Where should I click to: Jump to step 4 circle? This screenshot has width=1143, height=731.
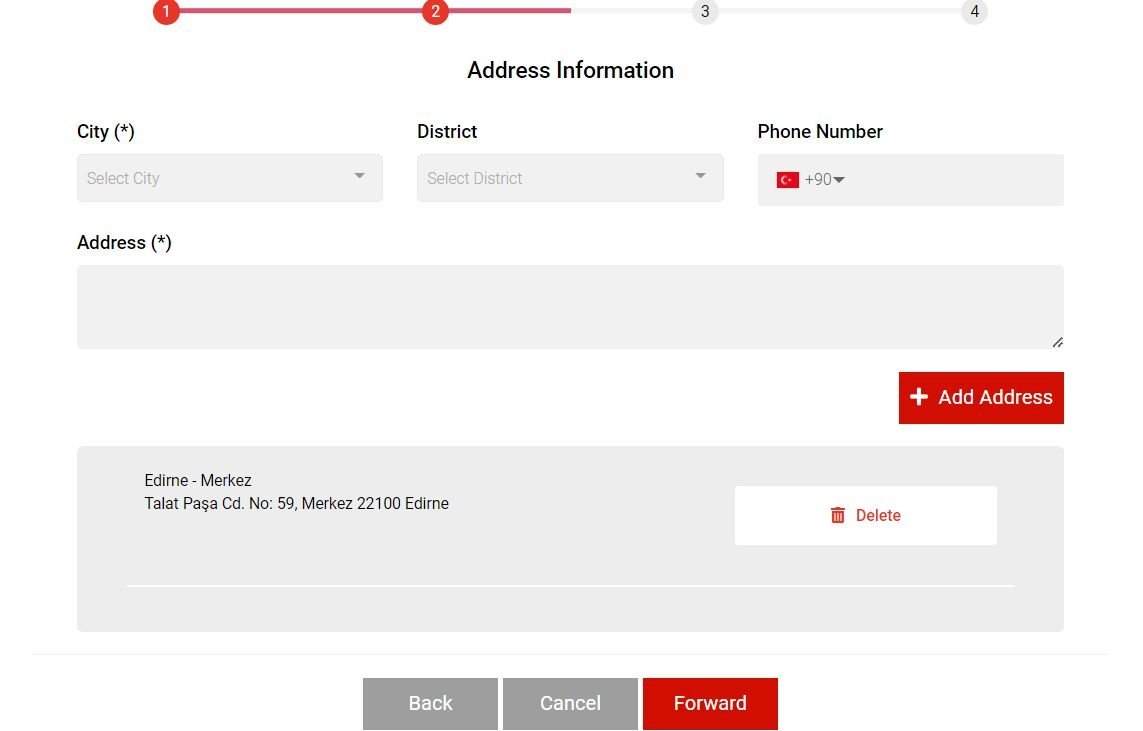tap(974, 12)
